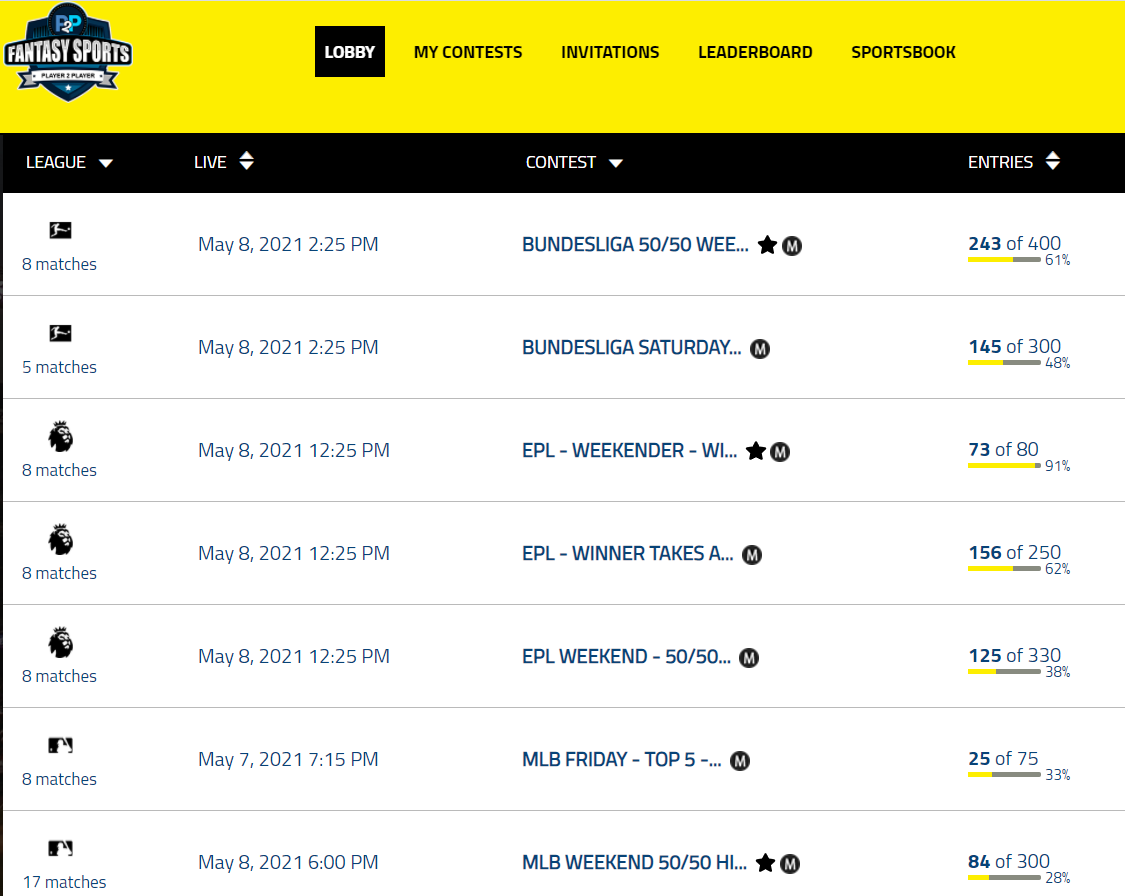Image resolution: width=1125 pixels, height=896 pixels.
Task: Click the star icon on MLB Weekend 50/50 contest
Action: pyautogui.click(x=766, y=863)
